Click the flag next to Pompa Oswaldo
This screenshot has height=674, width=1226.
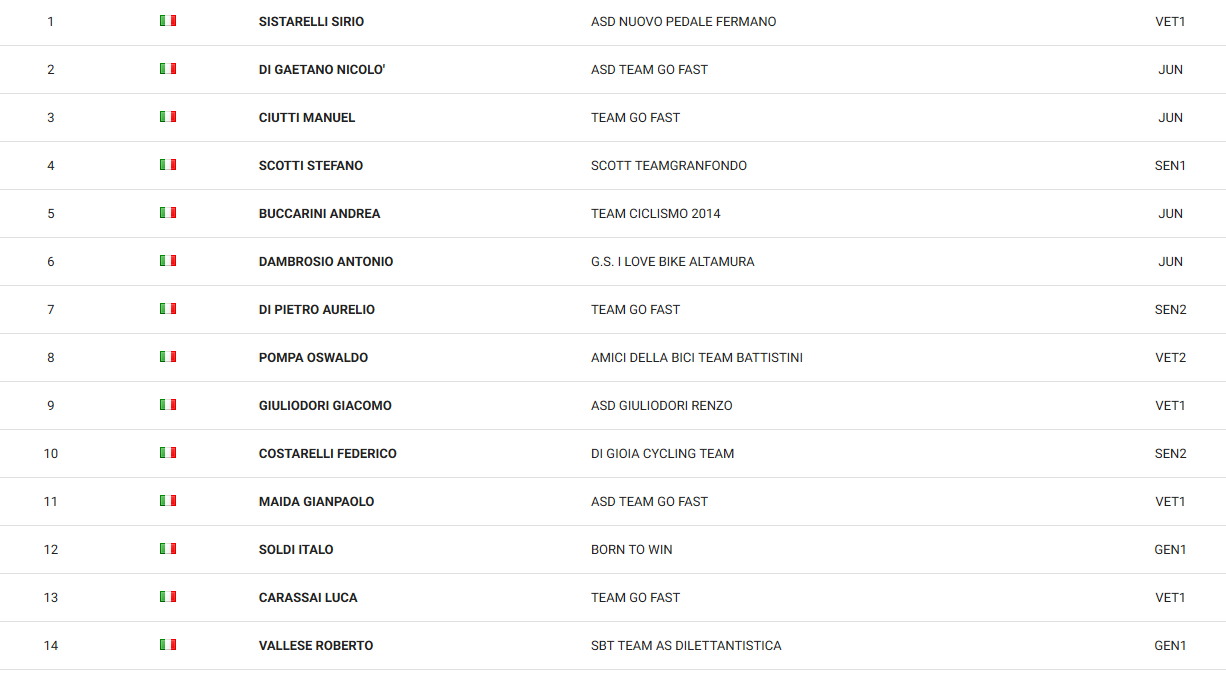tap(168, 357)
